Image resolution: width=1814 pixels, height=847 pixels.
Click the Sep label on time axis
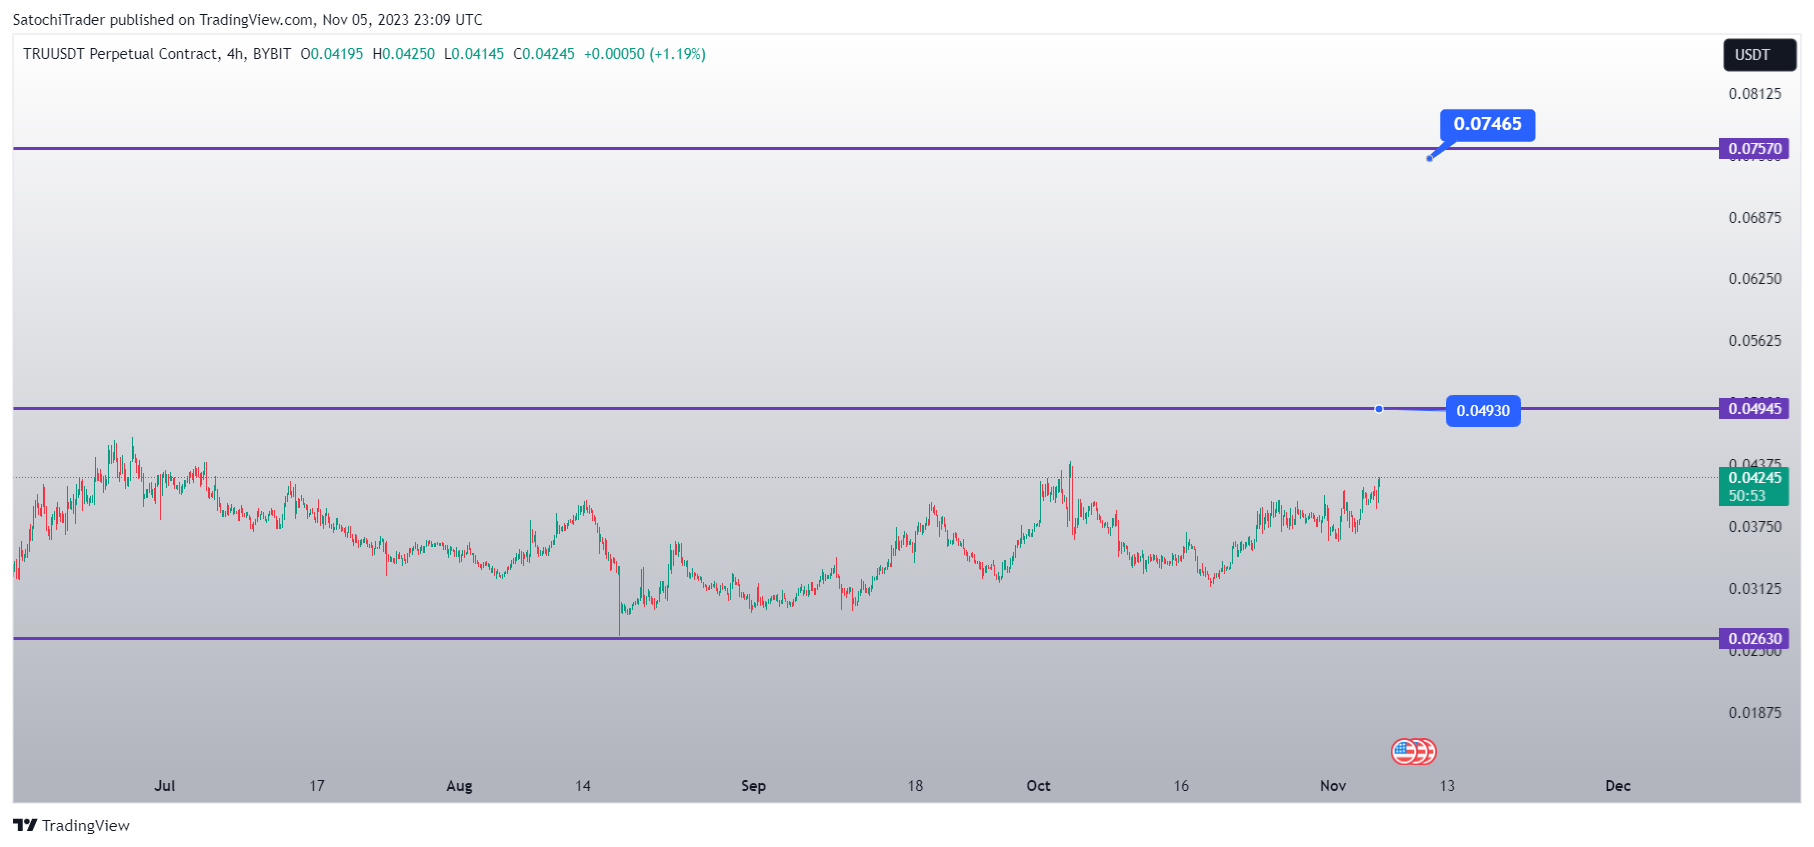753,786
